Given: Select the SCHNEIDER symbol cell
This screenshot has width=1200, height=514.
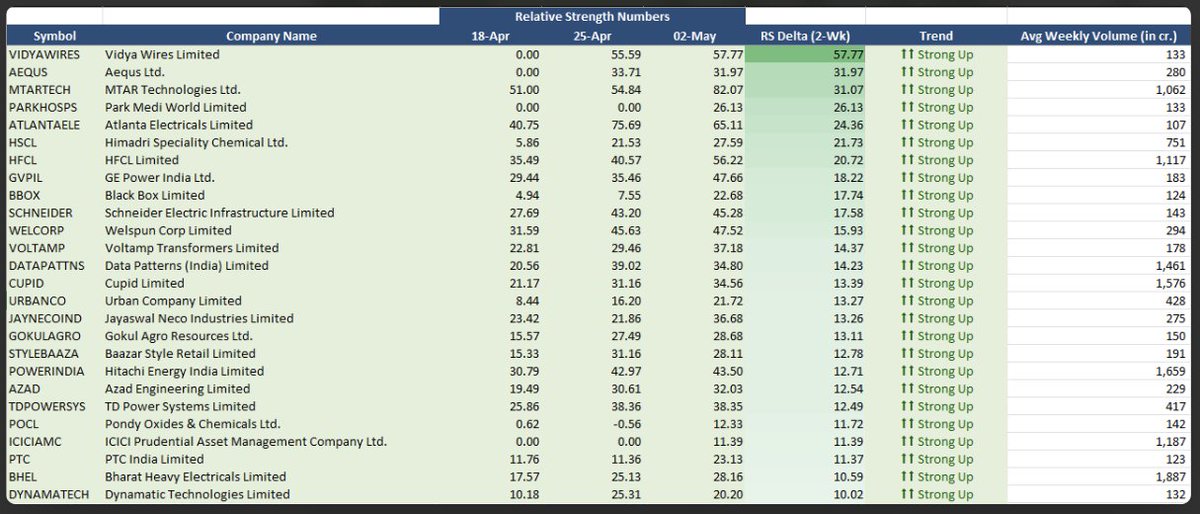Looking at the screenshot, I should coord(39,213).
